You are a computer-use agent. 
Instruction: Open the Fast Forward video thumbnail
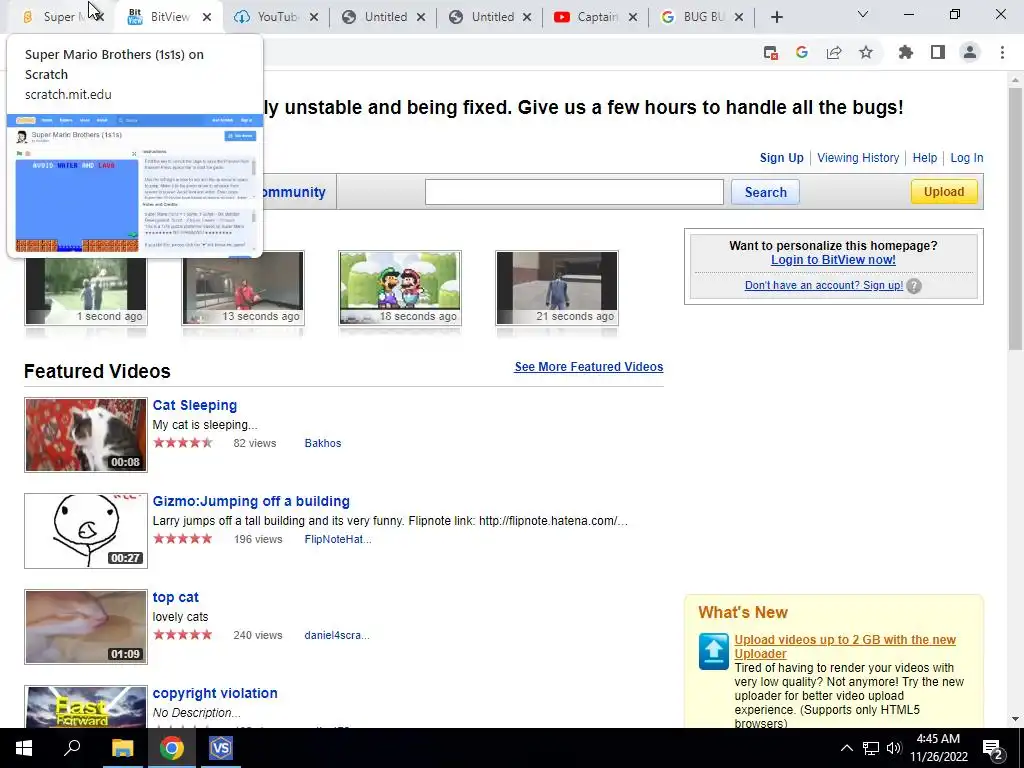point(86,707)
